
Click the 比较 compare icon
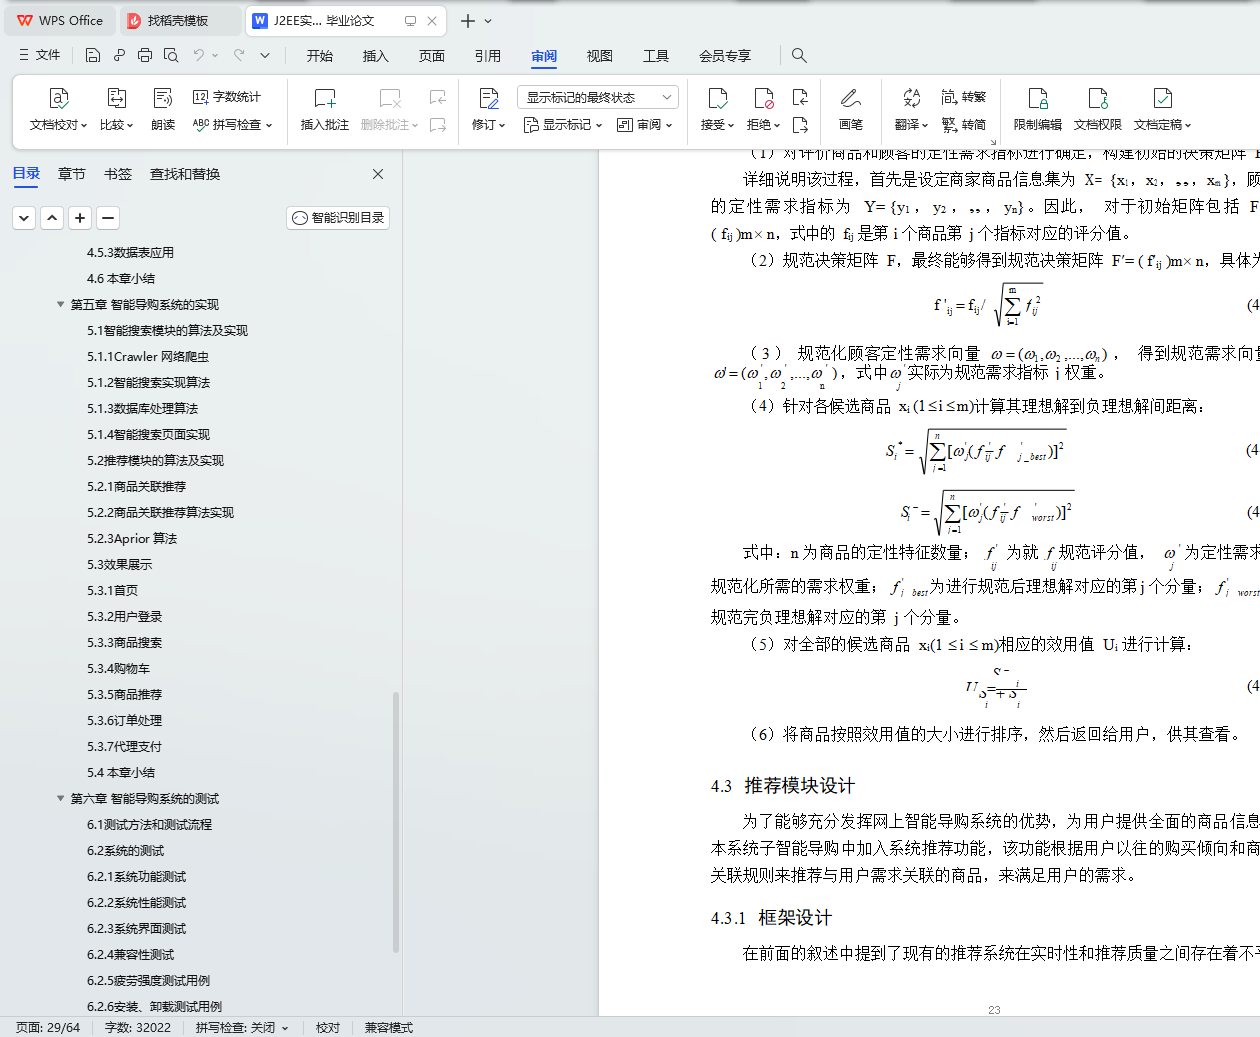116,98
